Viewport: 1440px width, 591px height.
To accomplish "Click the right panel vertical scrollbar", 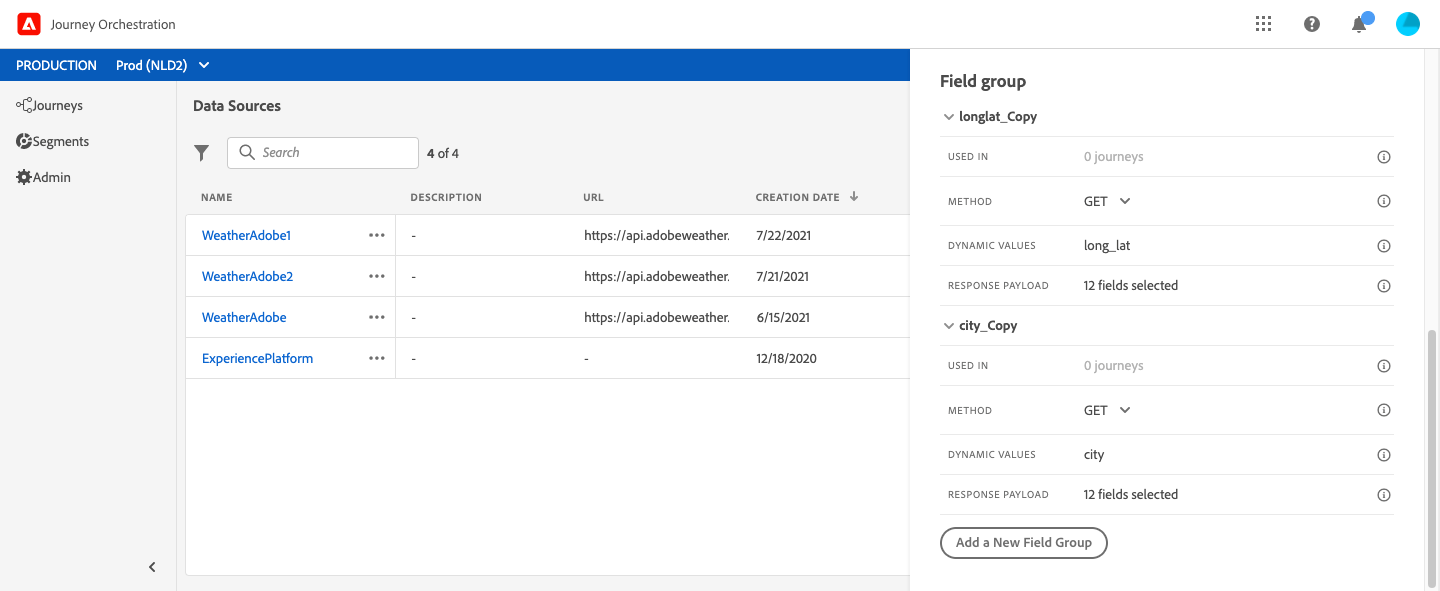I will [x=1432, y=458].
